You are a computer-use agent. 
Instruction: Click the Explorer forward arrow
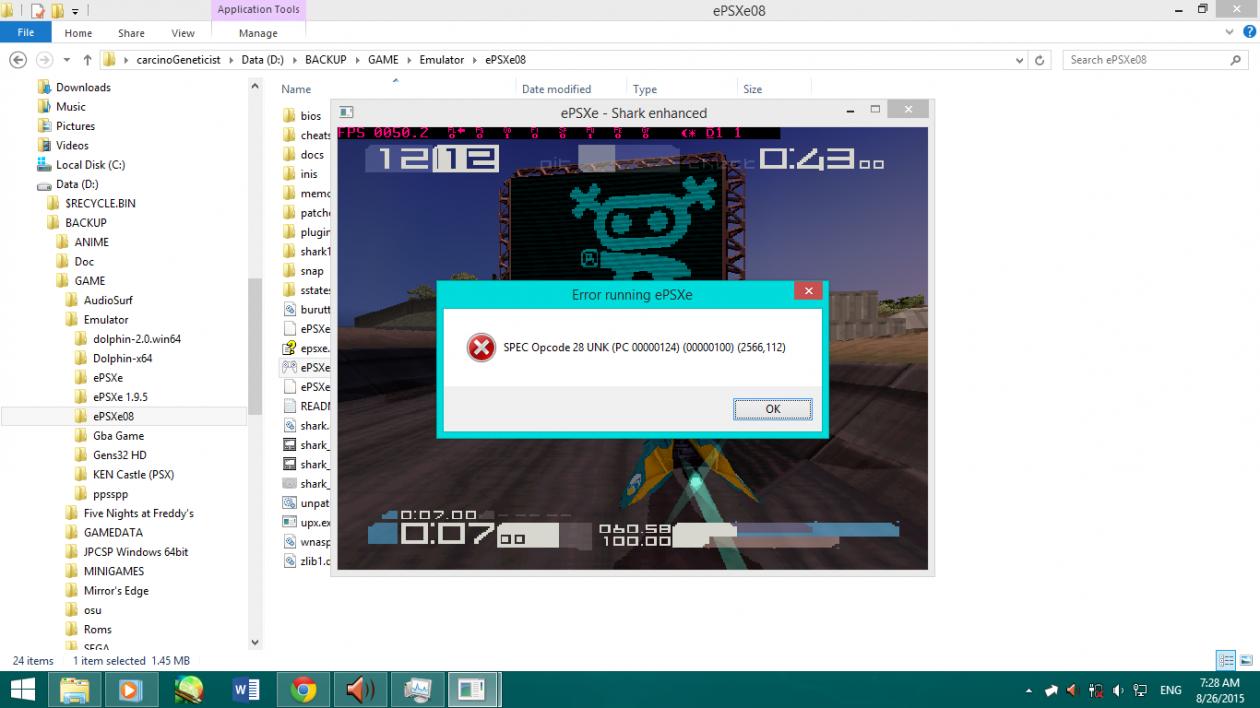click(x=44, y=60)
